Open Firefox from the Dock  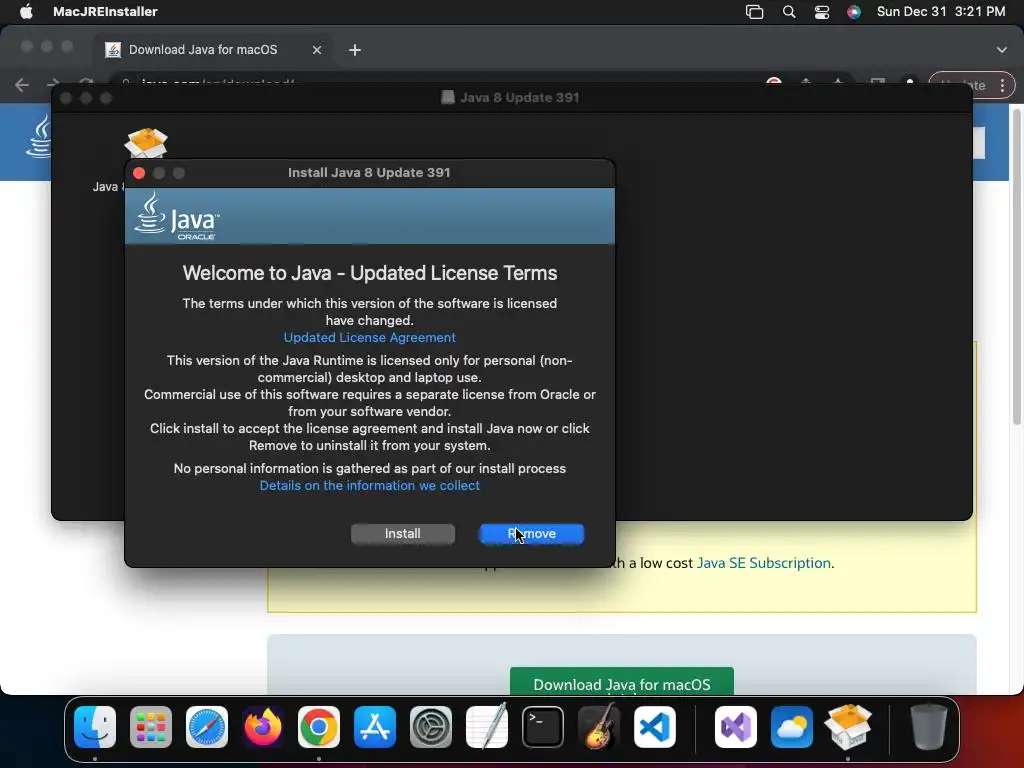click(x=263, y=727)
